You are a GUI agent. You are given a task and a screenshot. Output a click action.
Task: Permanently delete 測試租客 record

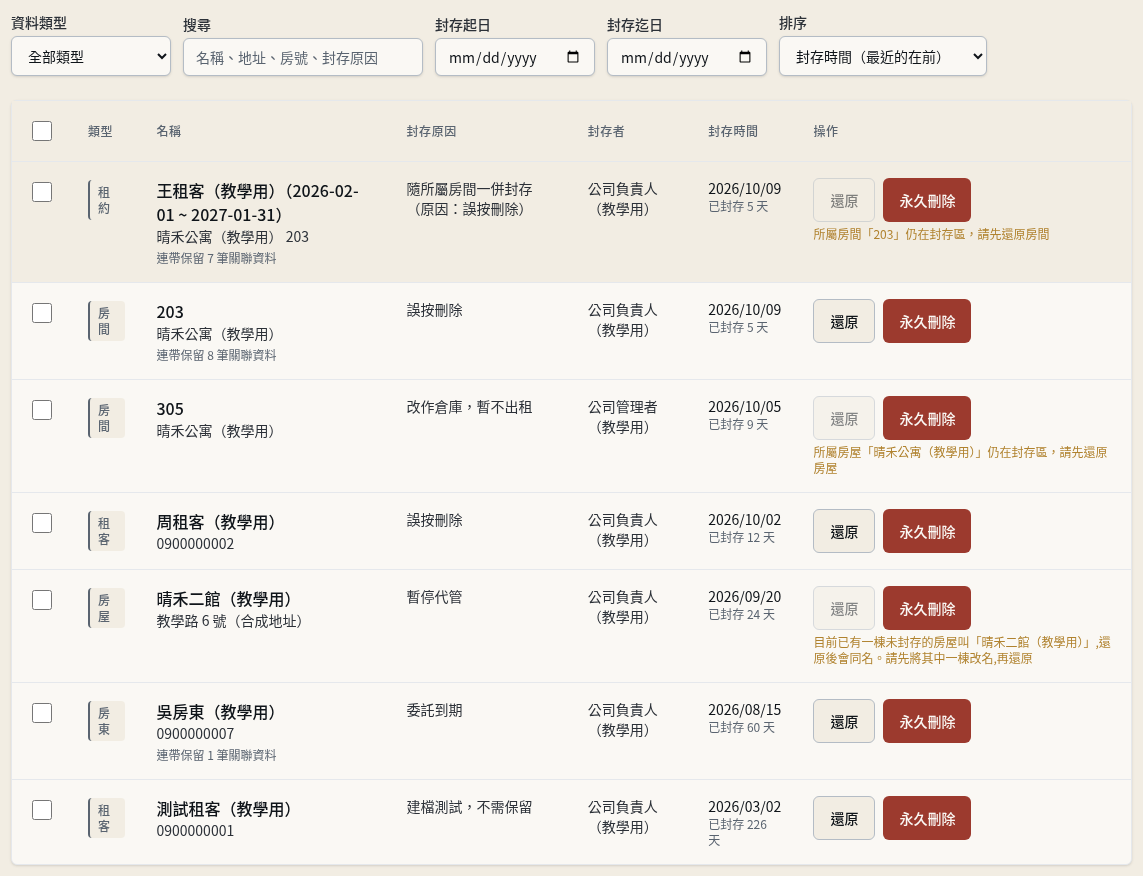coord(927,818)
